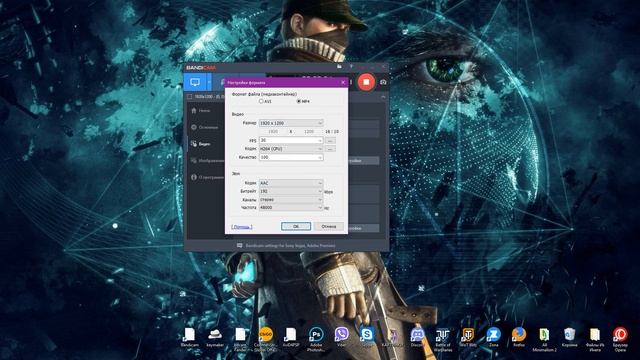Click the Отмена cancel button
640x360 pixels.
[x=329, y=226]
